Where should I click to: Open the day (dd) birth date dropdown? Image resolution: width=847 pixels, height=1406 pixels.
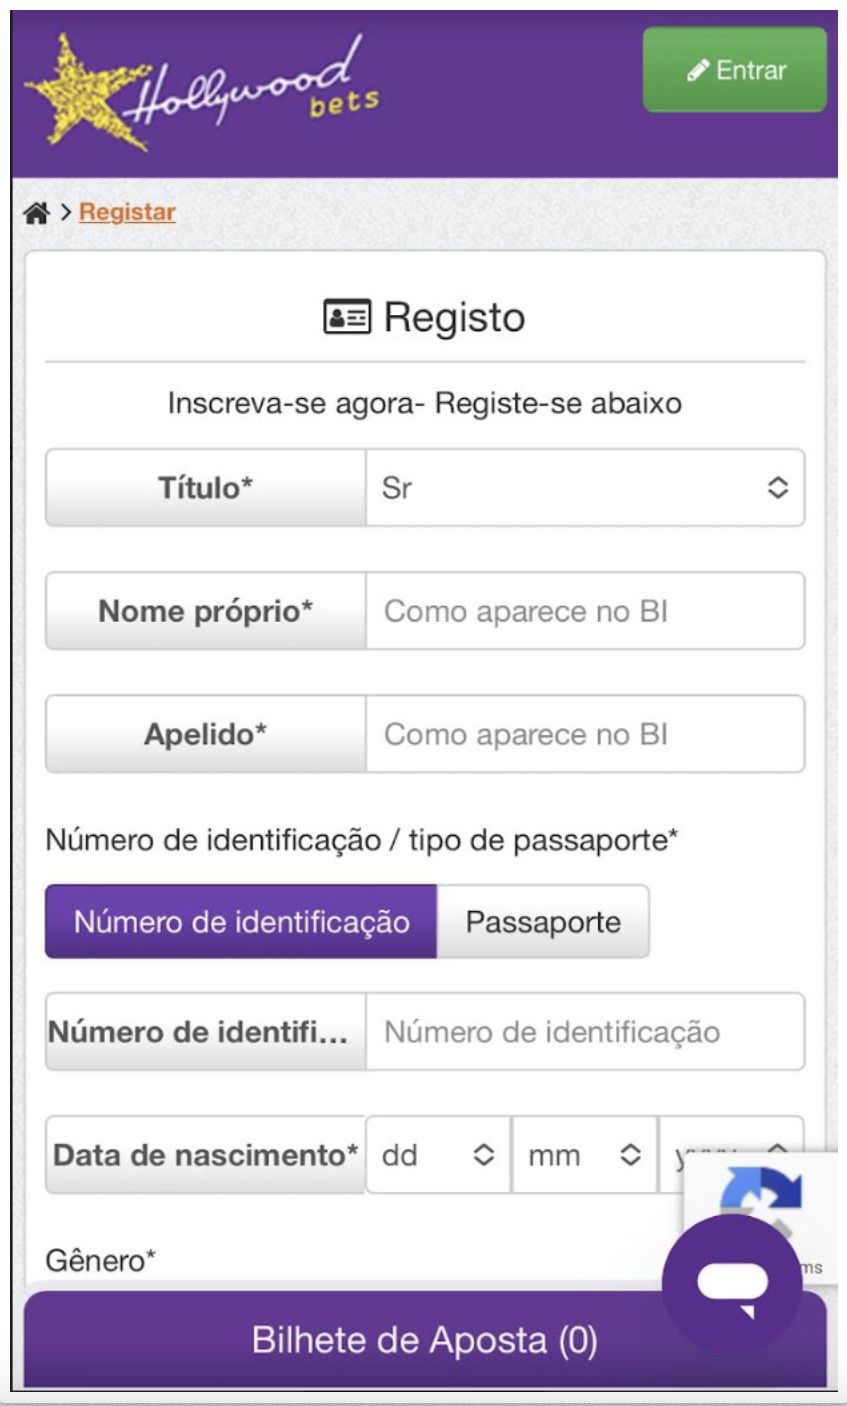438,1155
